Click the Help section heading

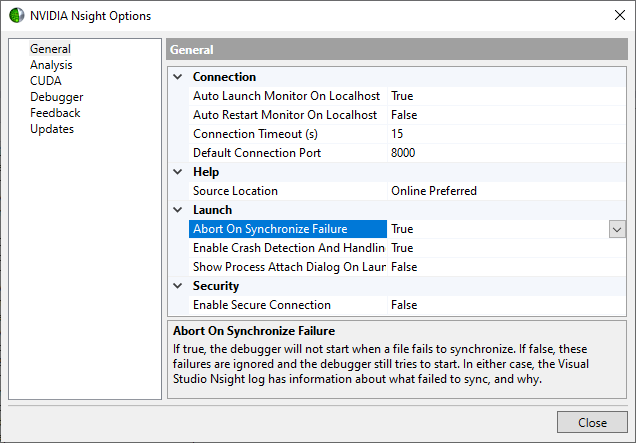(206, 172)
